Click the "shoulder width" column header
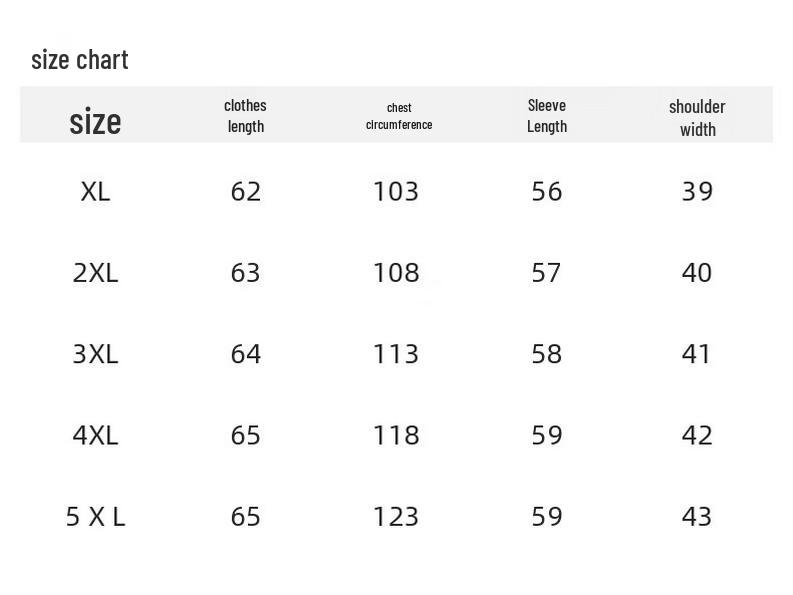The image size is (793, 595). click(697, 117)
